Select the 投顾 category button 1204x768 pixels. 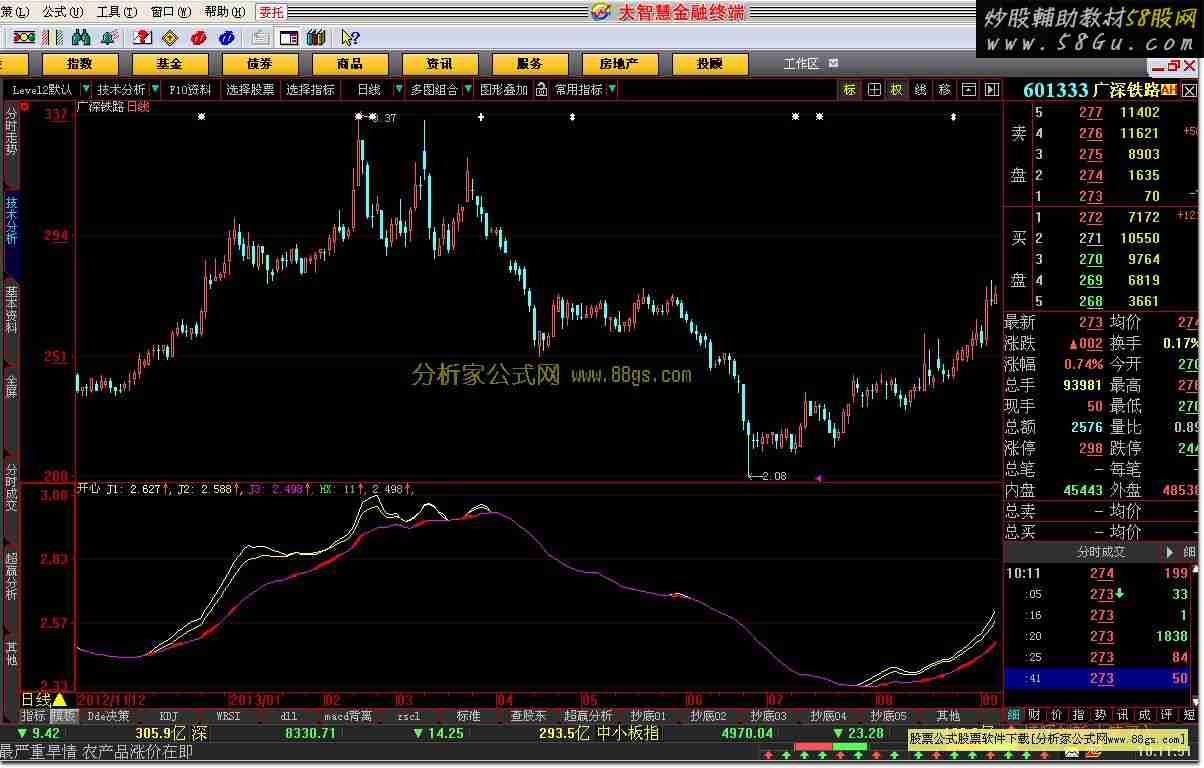[x=710, y=63]
